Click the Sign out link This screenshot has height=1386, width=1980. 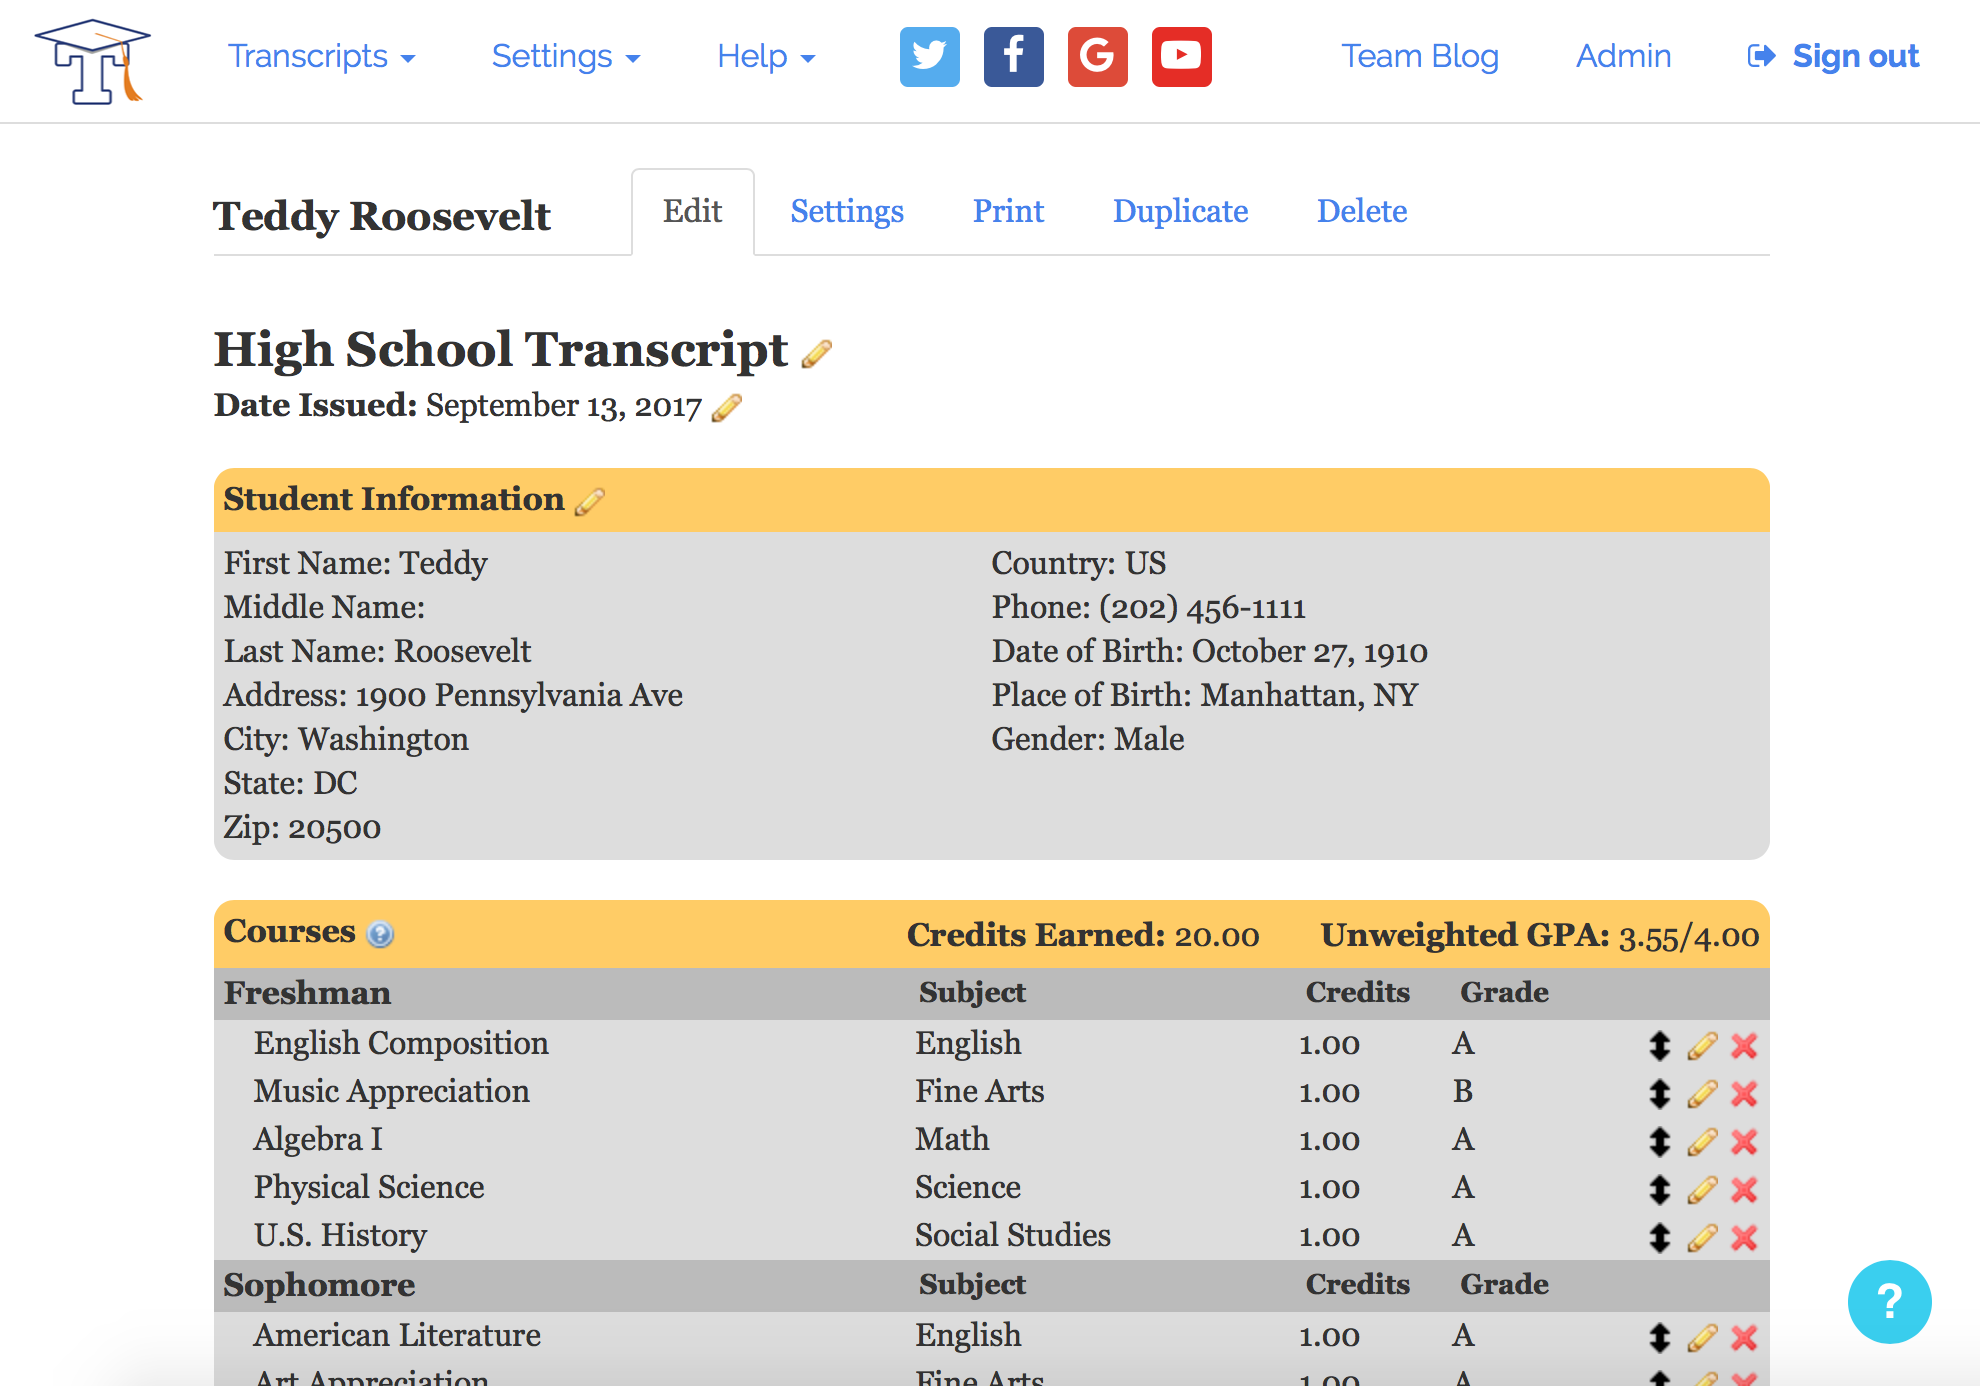click(1833, 57)
